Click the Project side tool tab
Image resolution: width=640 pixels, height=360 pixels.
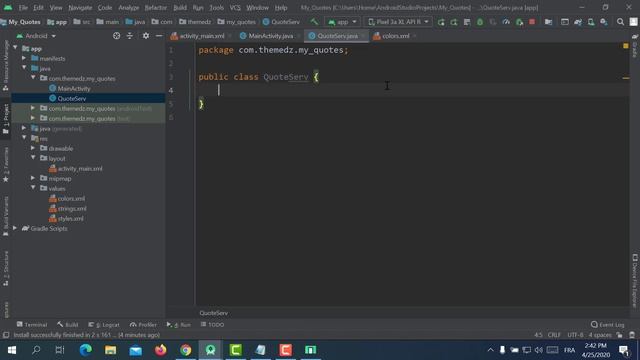[6, 118]
